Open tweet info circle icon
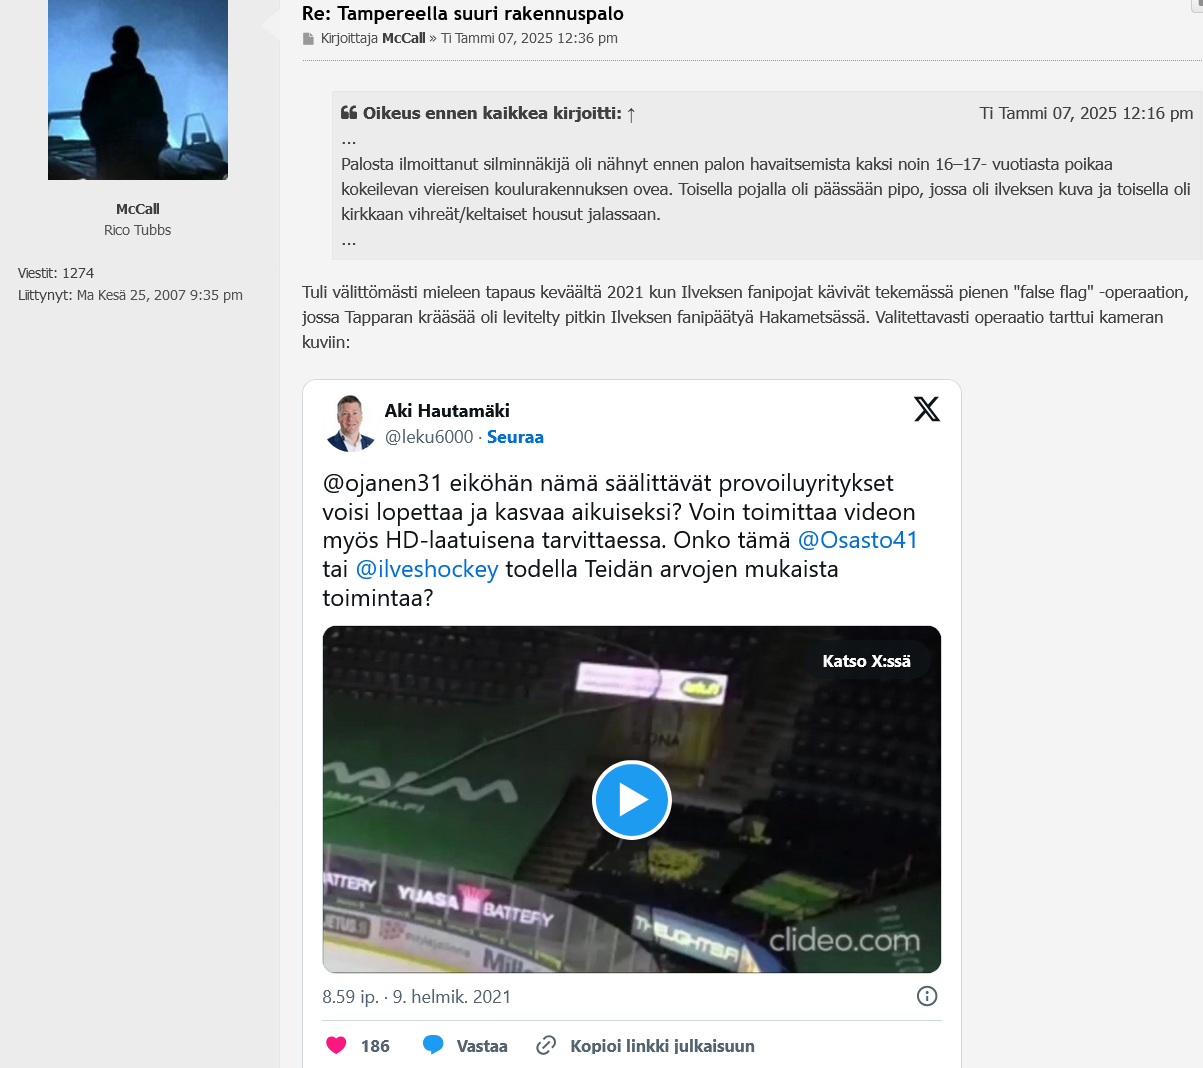Screen dimensions: 1203x1068 (927, 996)
